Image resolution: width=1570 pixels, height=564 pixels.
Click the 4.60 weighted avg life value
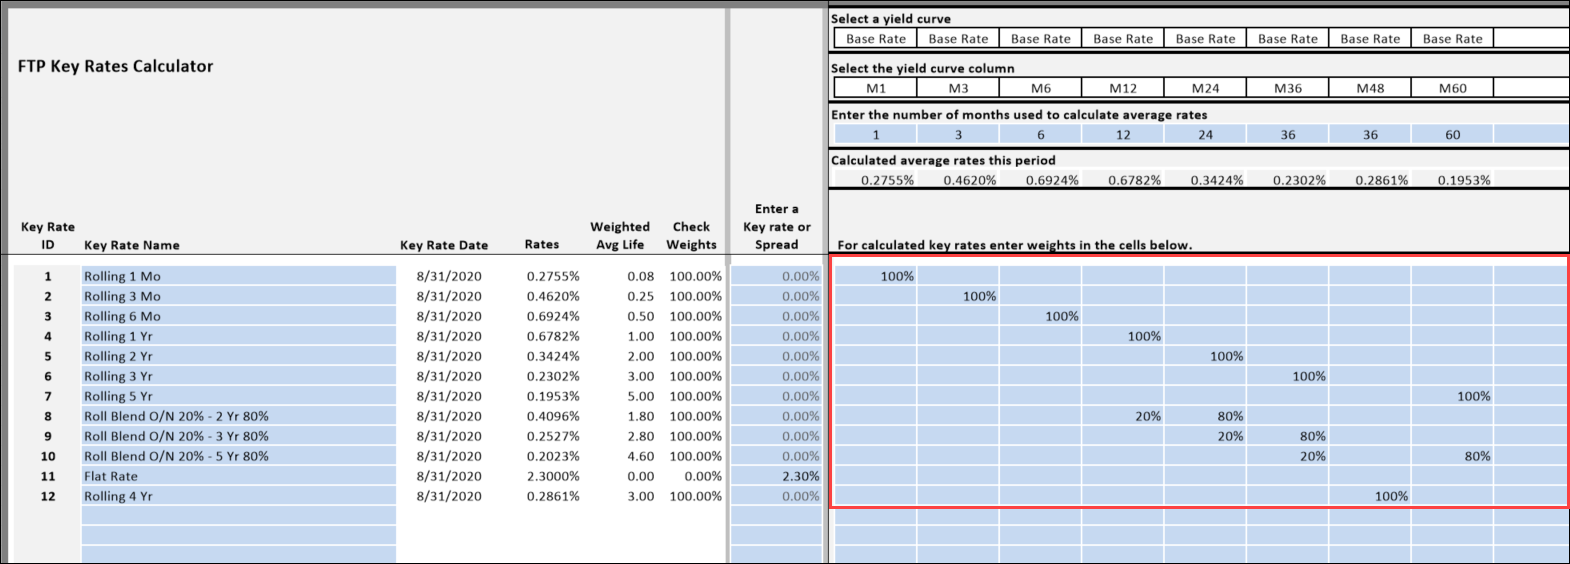[x=640, y=456]
